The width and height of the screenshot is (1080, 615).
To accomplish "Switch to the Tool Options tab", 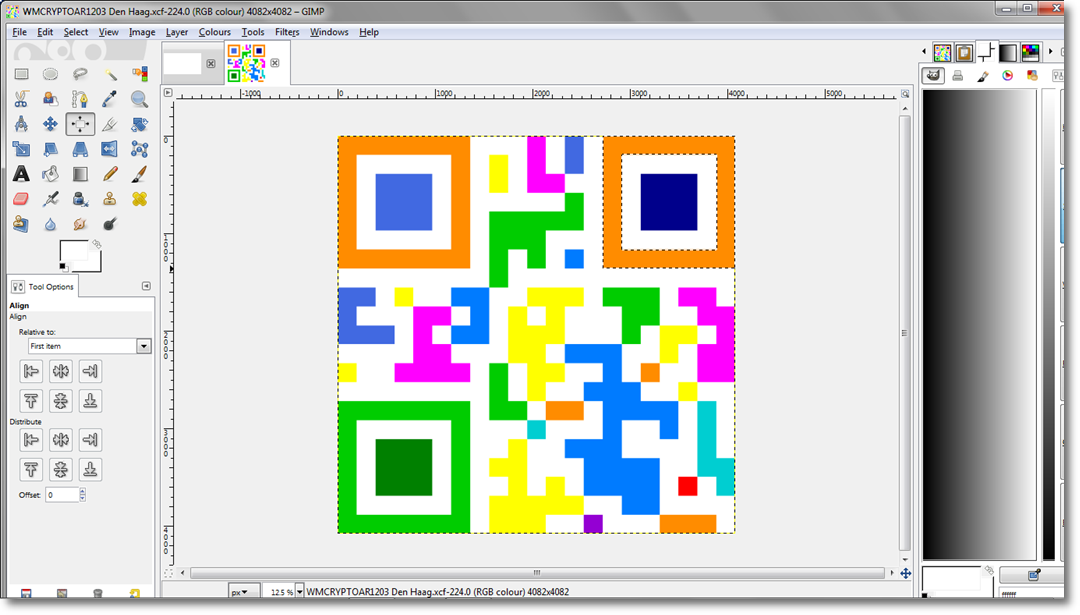I will click(x=43, y=286).
